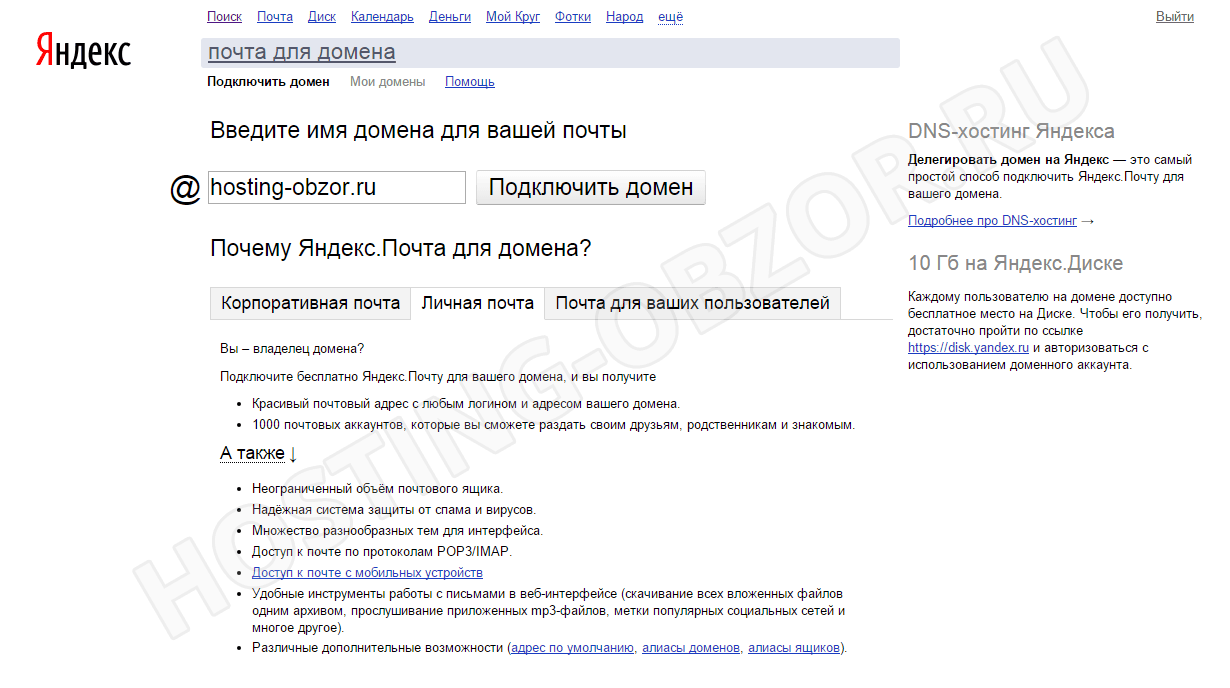The height and width of the screenshot is (688, 1230).
Task: Click Множество разнообразных тем для интерфейса line
Action: (x=397, y=531)
